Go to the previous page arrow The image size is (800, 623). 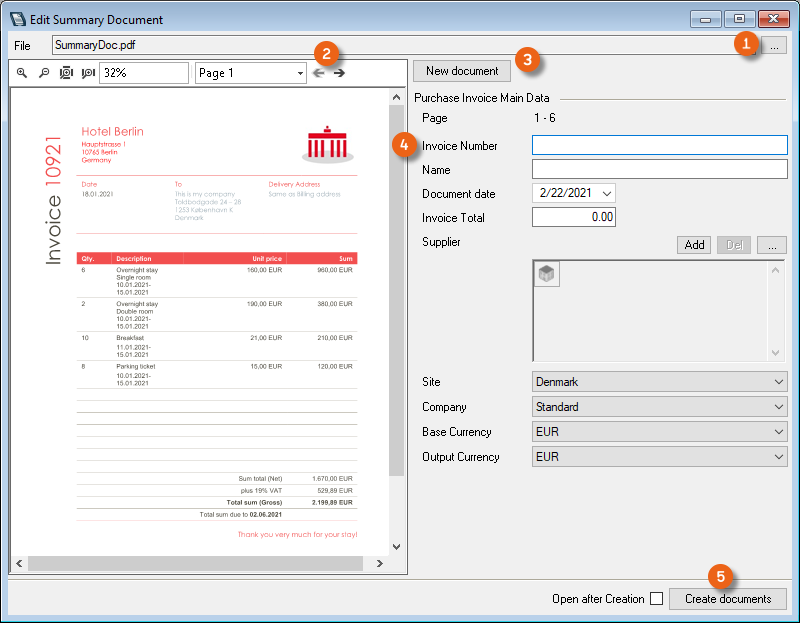point(318,73)
